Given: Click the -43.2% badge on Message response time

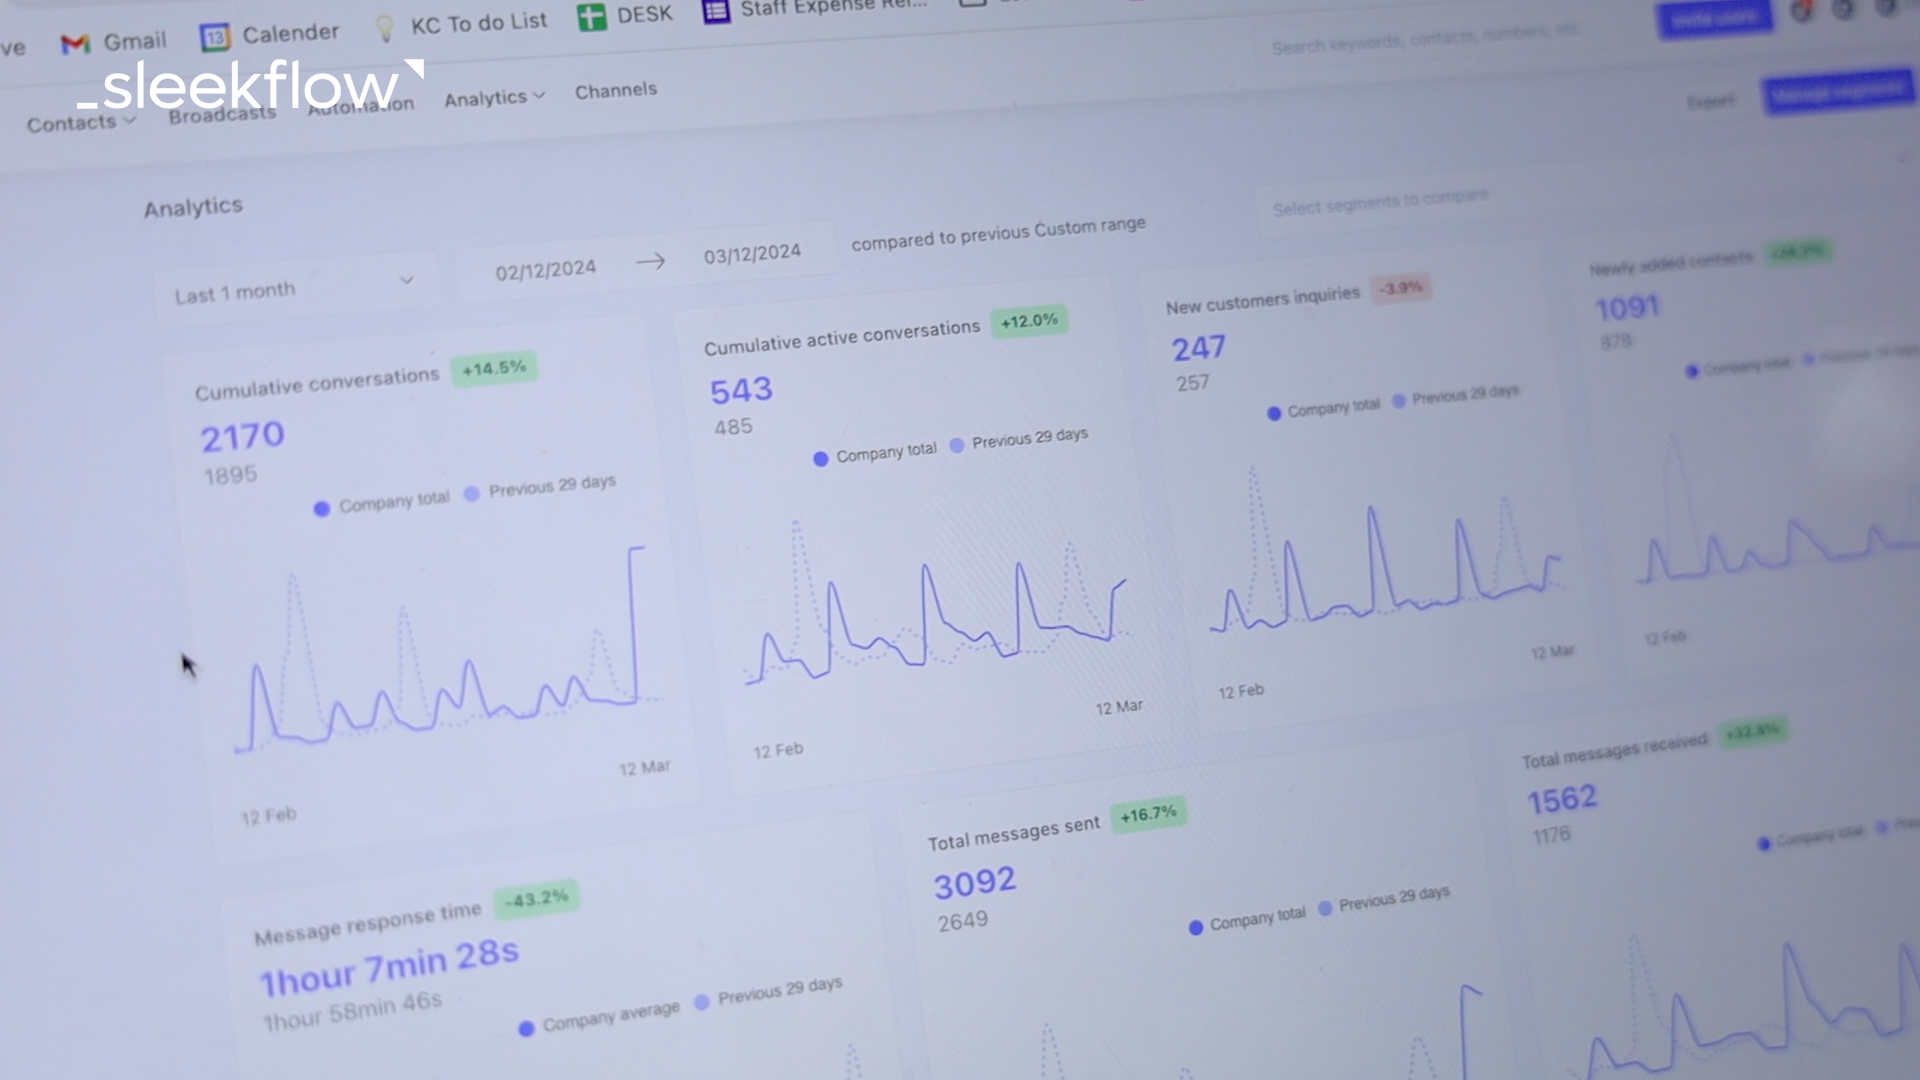Looking at the screenshot, I should pyautogui.click(x=536, y=899).
